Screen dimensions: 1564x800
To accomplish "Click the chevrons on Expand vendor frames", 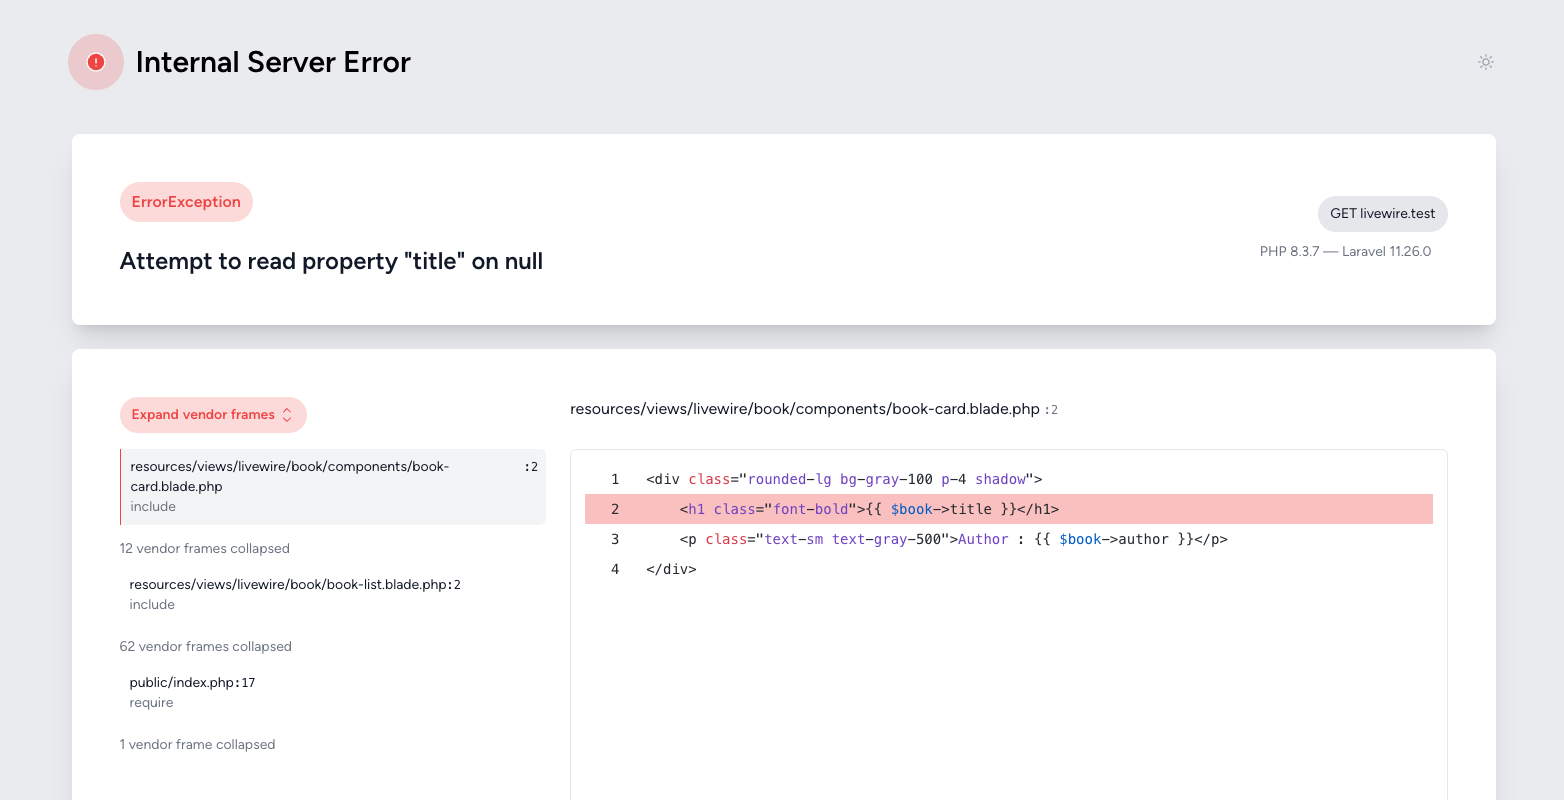I will pos(287,415).
